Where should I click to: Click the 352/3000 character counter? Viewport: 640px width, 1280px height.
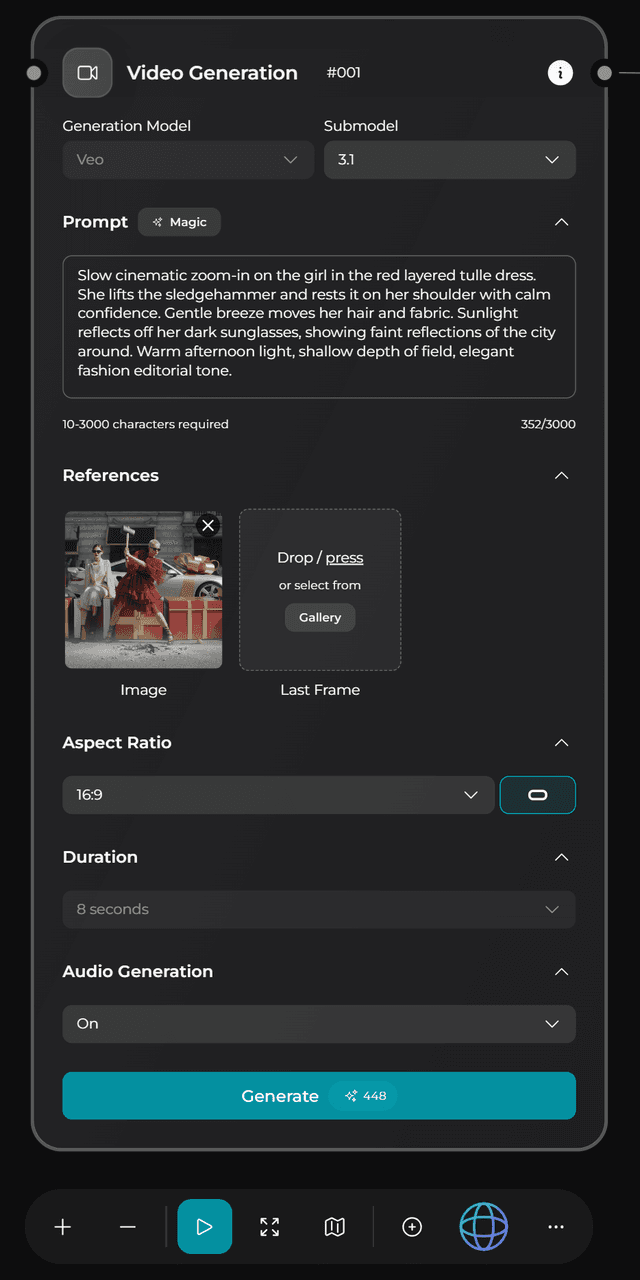point(548,424)
